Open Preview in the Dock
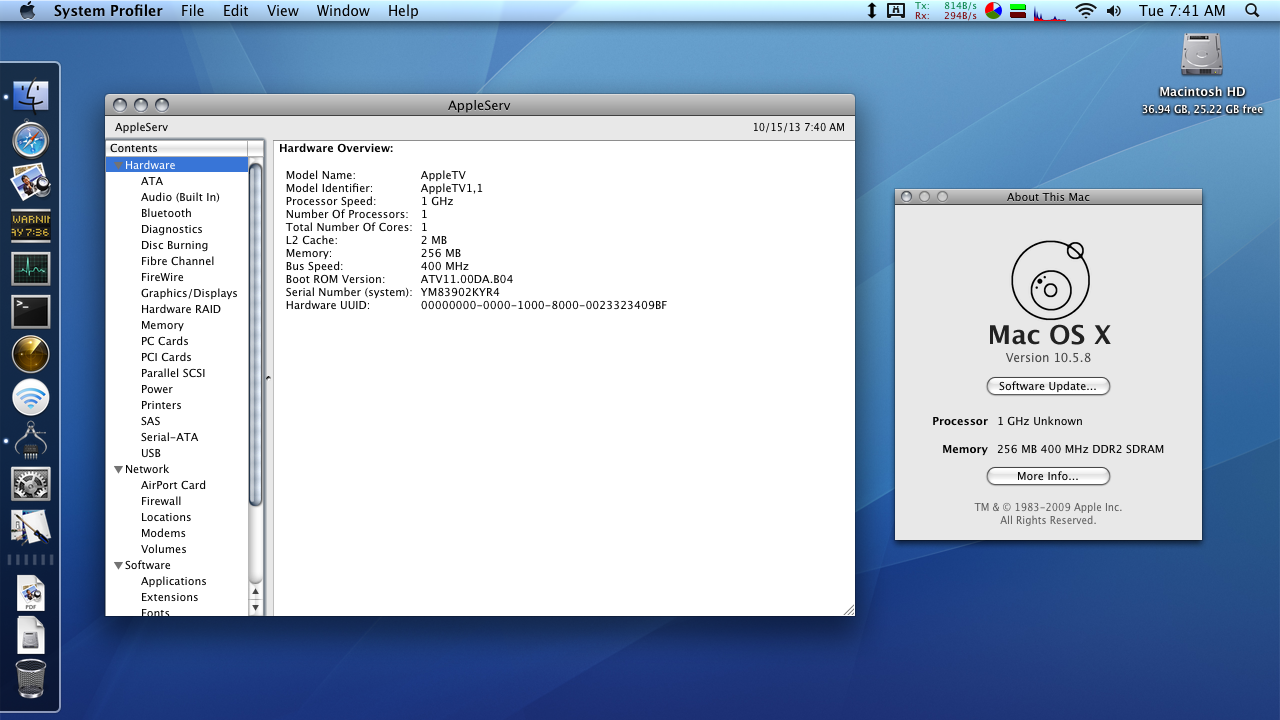This screenshot has width=1280, height=720. (x=30, y=183)
